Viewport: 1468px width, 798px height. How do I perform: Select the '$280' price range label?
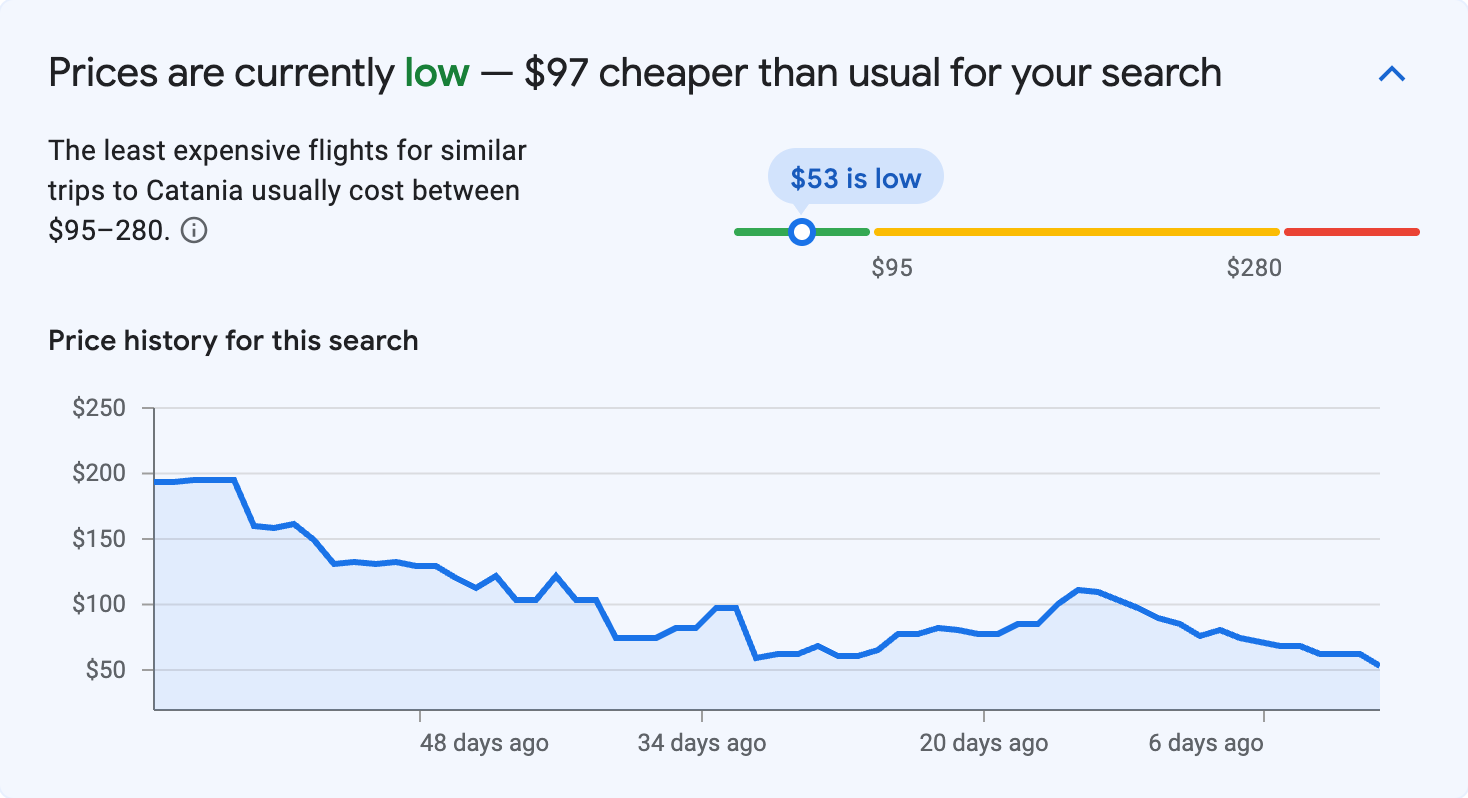(x=1256, y=267)
